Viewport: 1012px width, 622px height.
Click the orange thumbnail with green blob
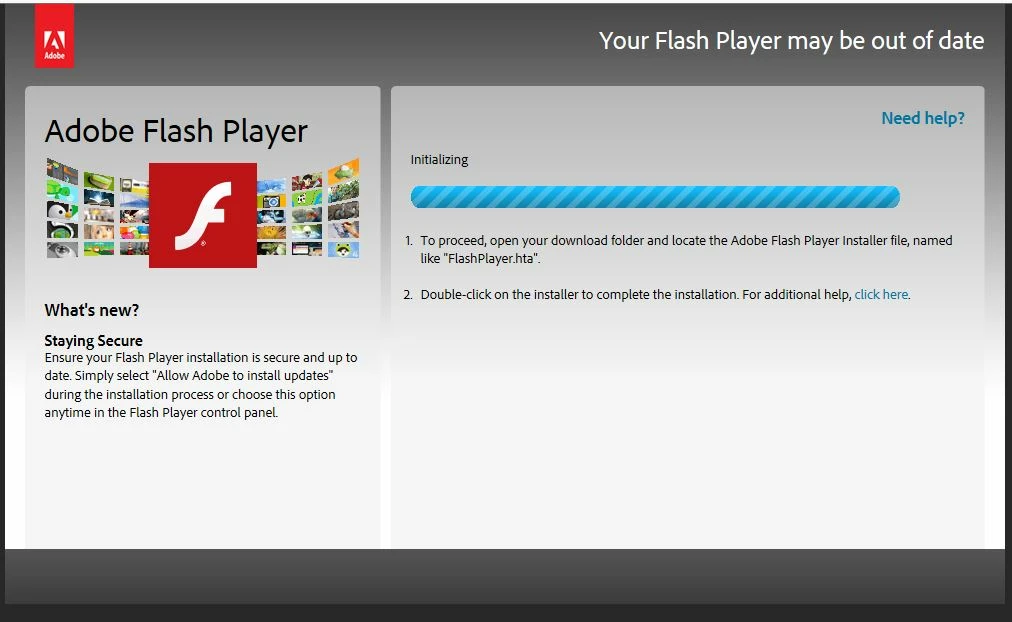coord(343,171)
